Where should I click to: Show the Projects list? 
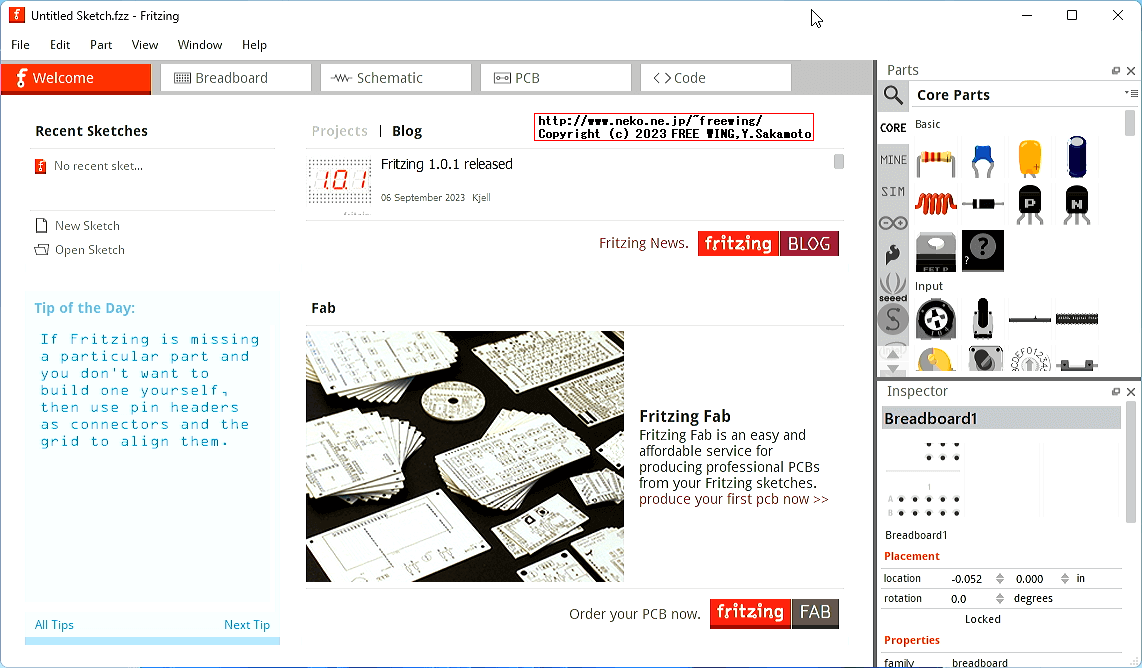[x=339, y=131]
